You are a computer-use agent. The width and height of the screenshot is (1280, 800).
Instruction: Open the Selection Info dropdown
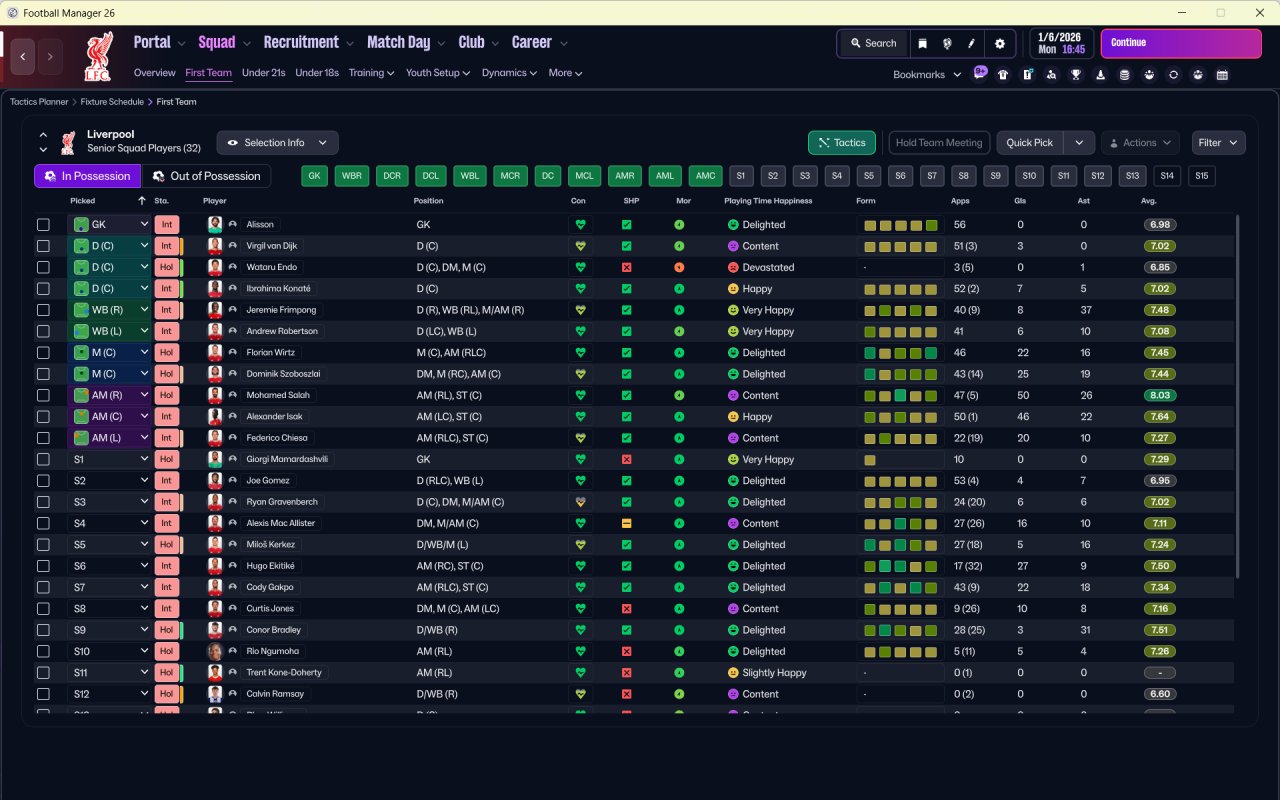[x=278, y=143]
